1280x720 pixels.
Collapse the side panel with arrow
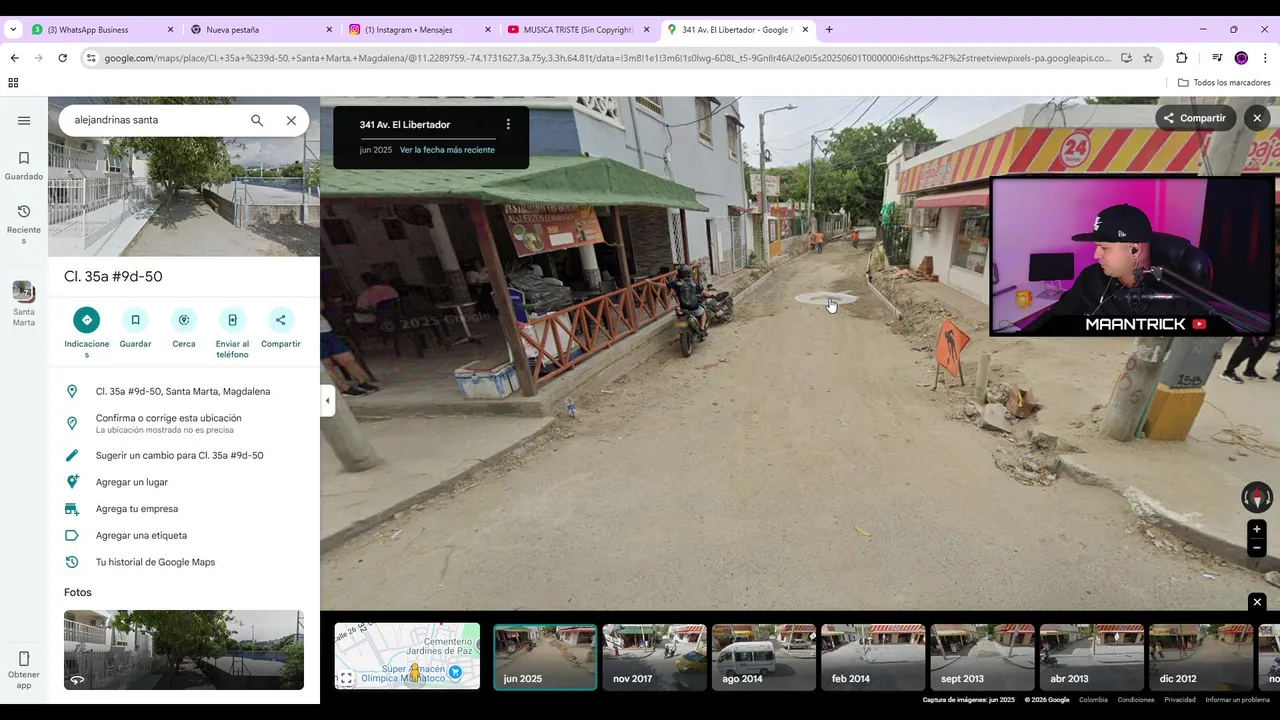(327, 401)
